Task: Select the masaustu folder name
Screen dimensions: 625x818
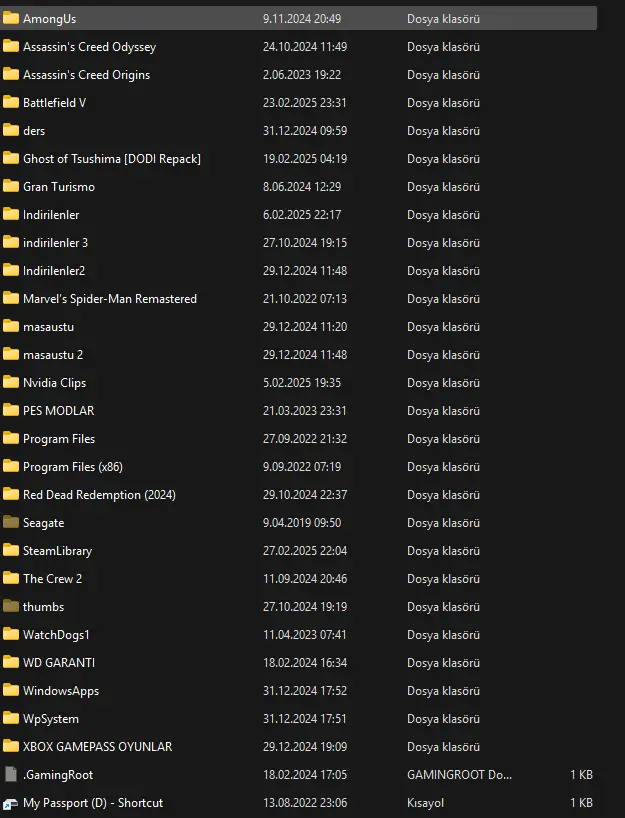Action: pyautogui.click(x=49, y=327)
